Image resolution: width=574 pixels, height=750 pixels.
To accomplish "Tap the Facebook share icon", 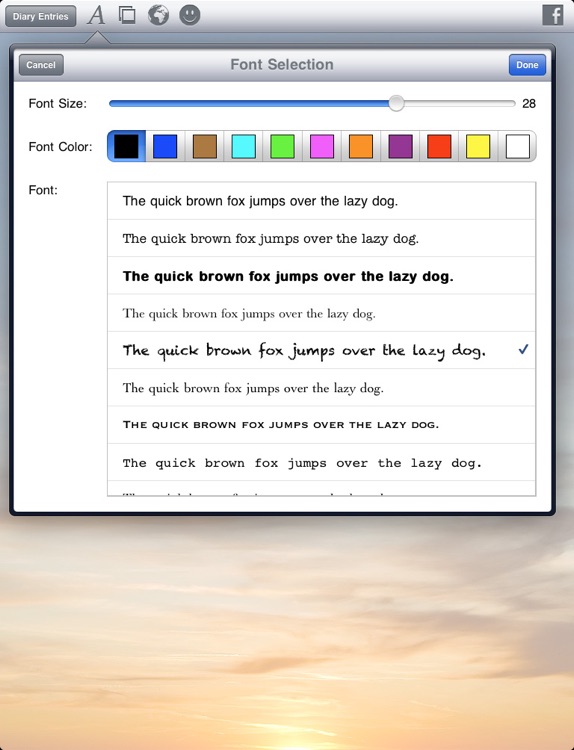I will coord(552,15).
